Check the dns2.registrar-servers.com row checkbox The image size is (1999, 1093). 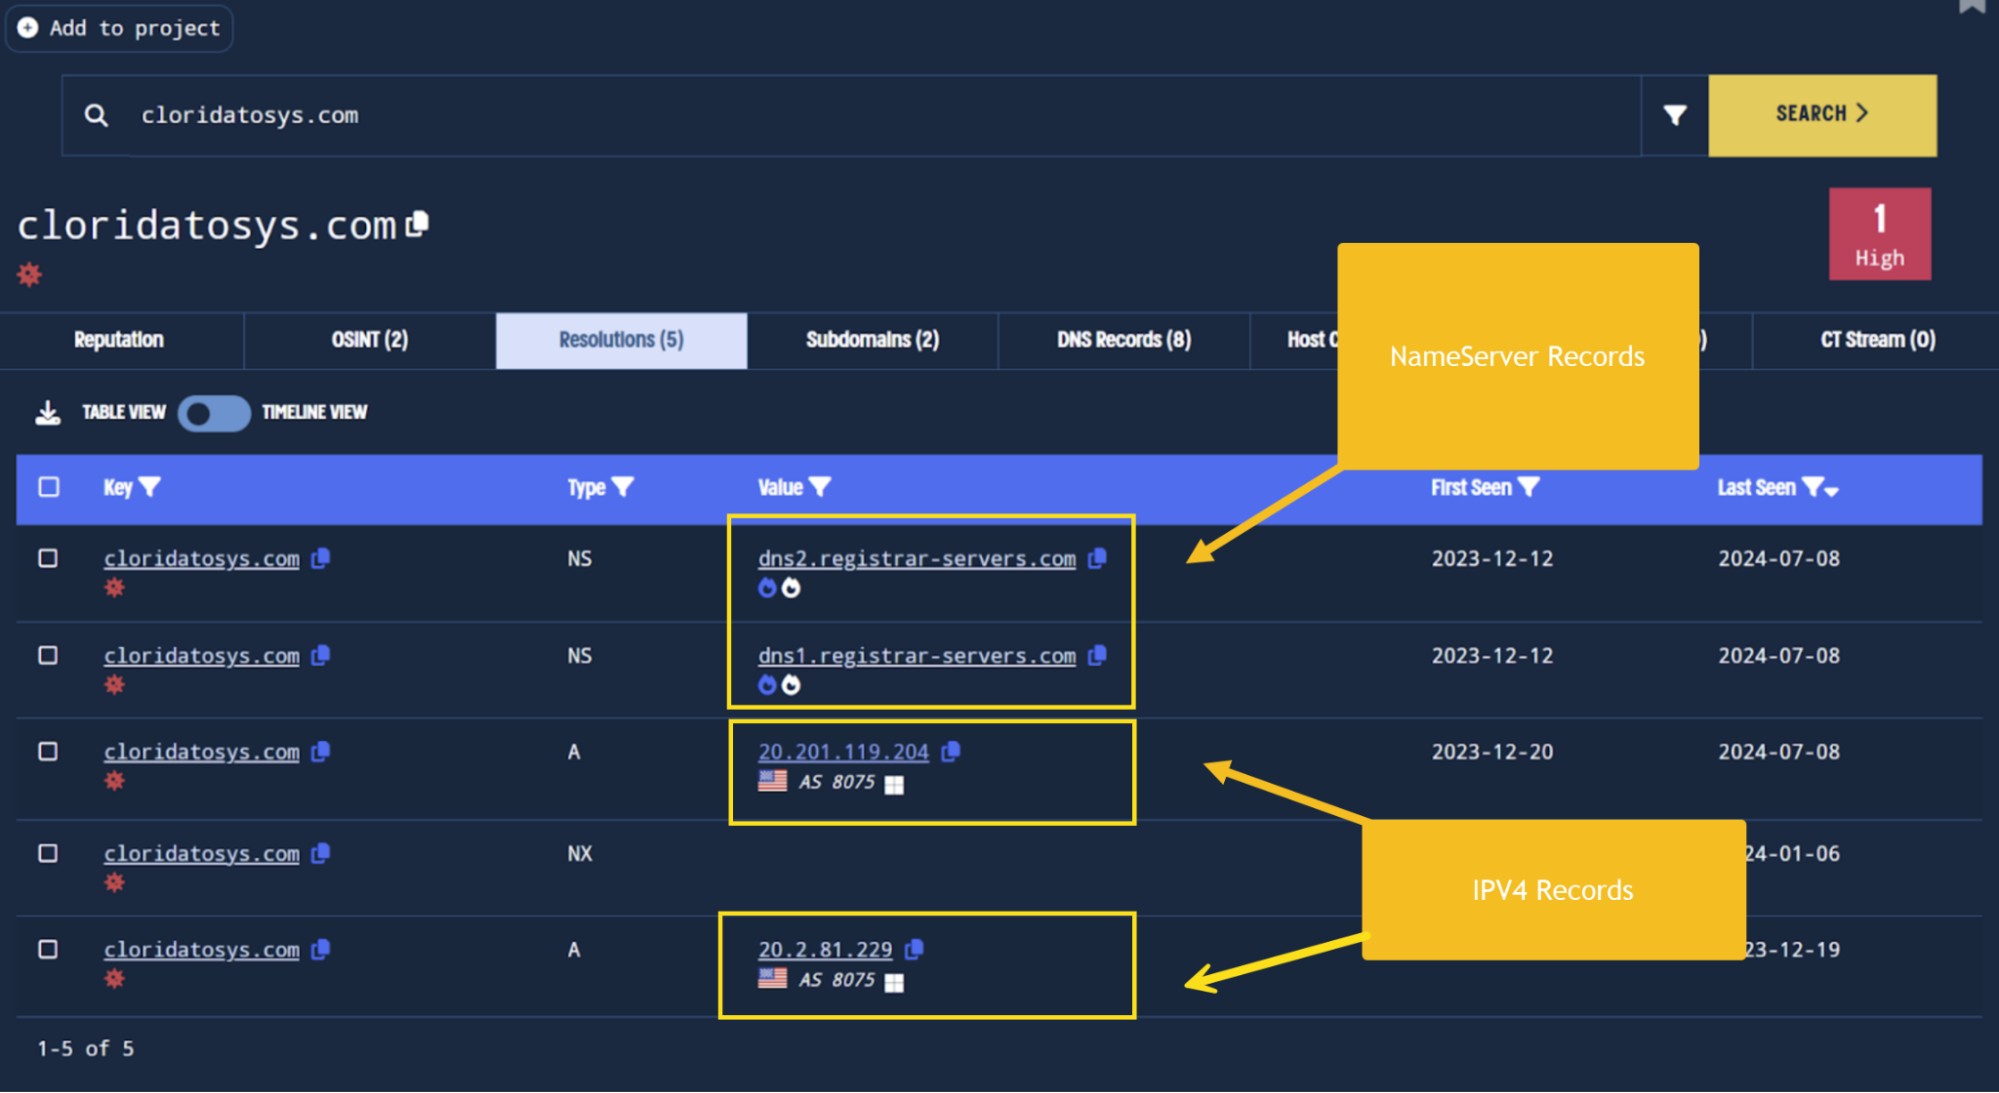coord(48,558)
